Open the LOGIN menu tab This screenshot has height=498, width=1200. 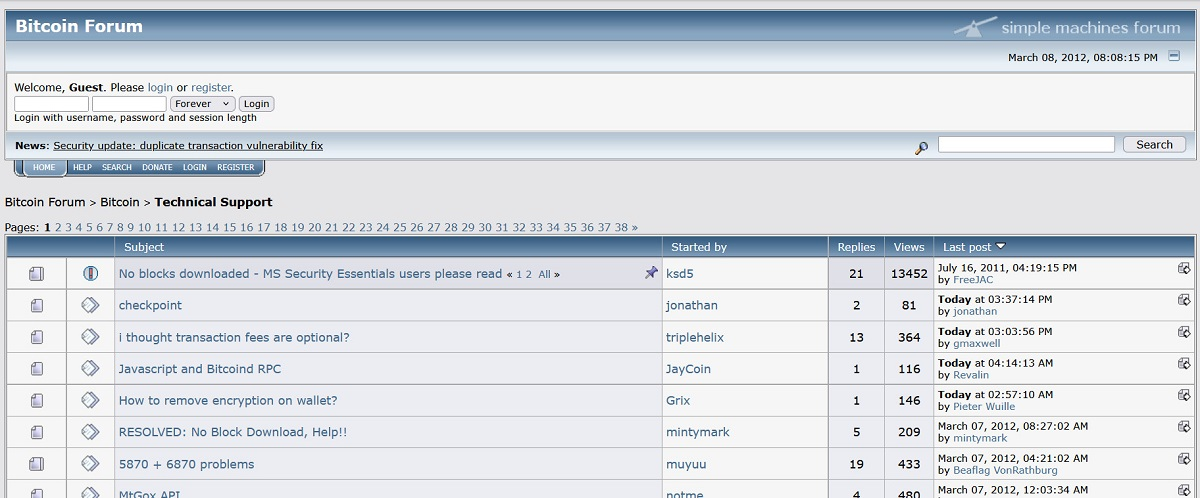[x=195, y=167]
